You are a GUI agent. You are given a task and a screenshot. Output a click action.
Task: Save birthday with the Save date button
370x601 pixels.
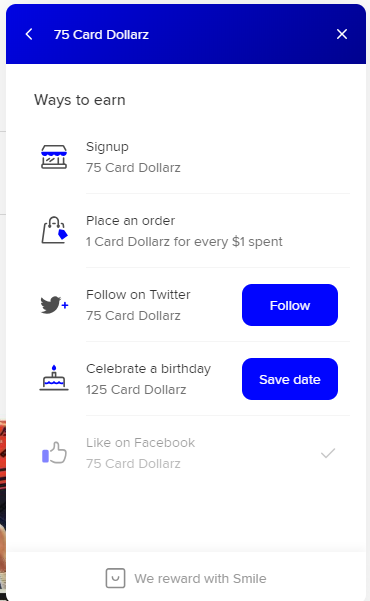pyautogui.click(x=290, y=379)
